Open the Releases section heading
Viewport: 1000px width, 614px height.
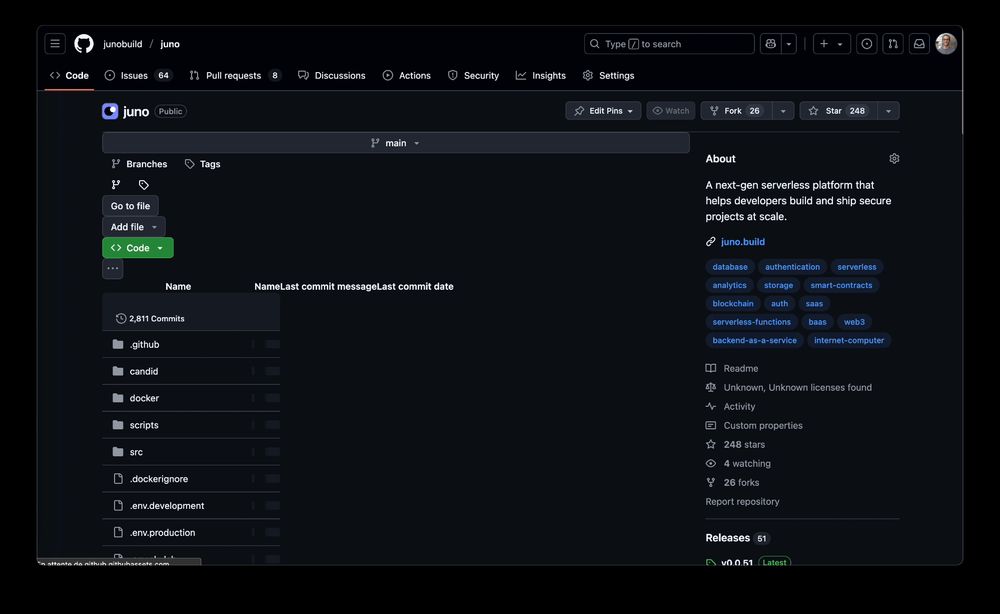coord(728,538)
